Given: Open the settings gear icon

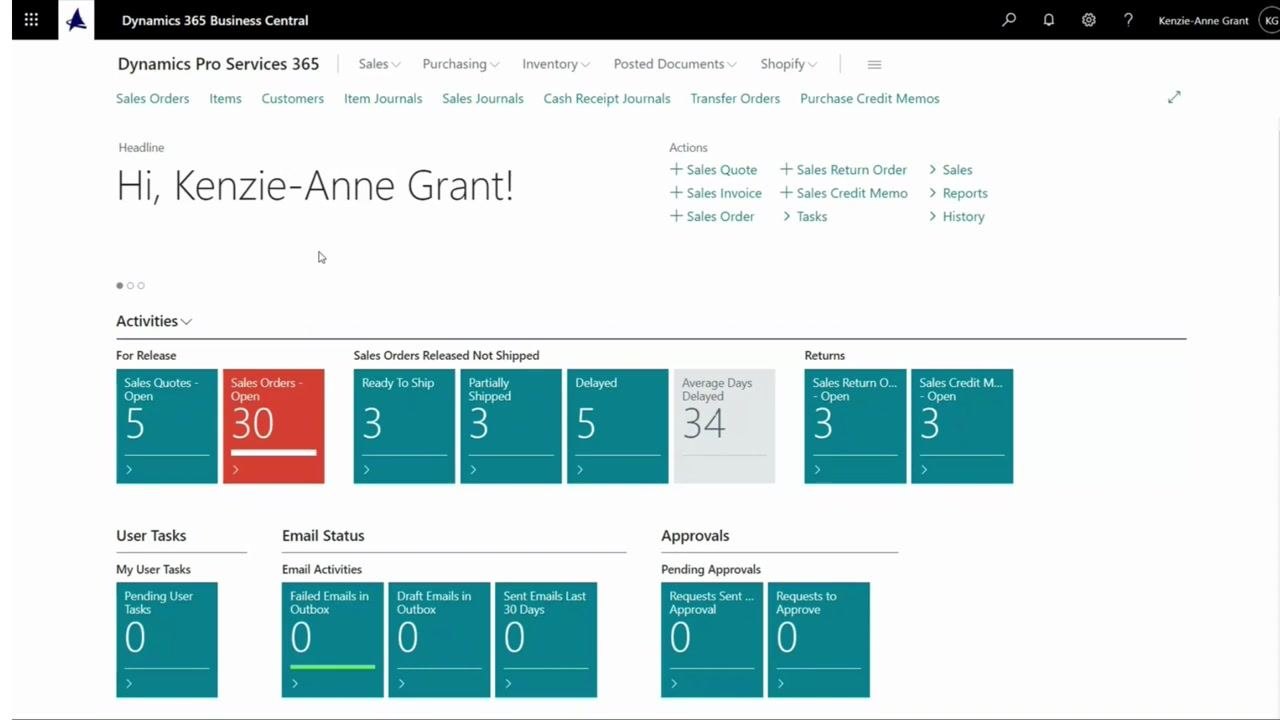Looking at the screenshot, I should click(1089, 20).
